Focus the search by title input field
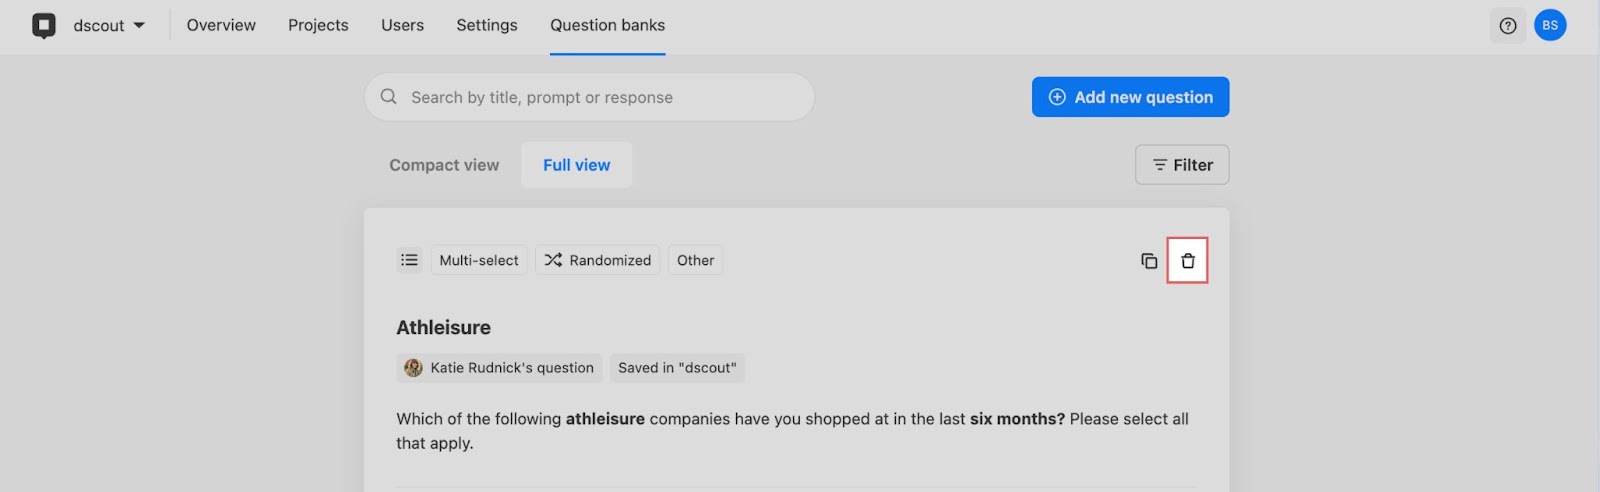 point(590,97)
